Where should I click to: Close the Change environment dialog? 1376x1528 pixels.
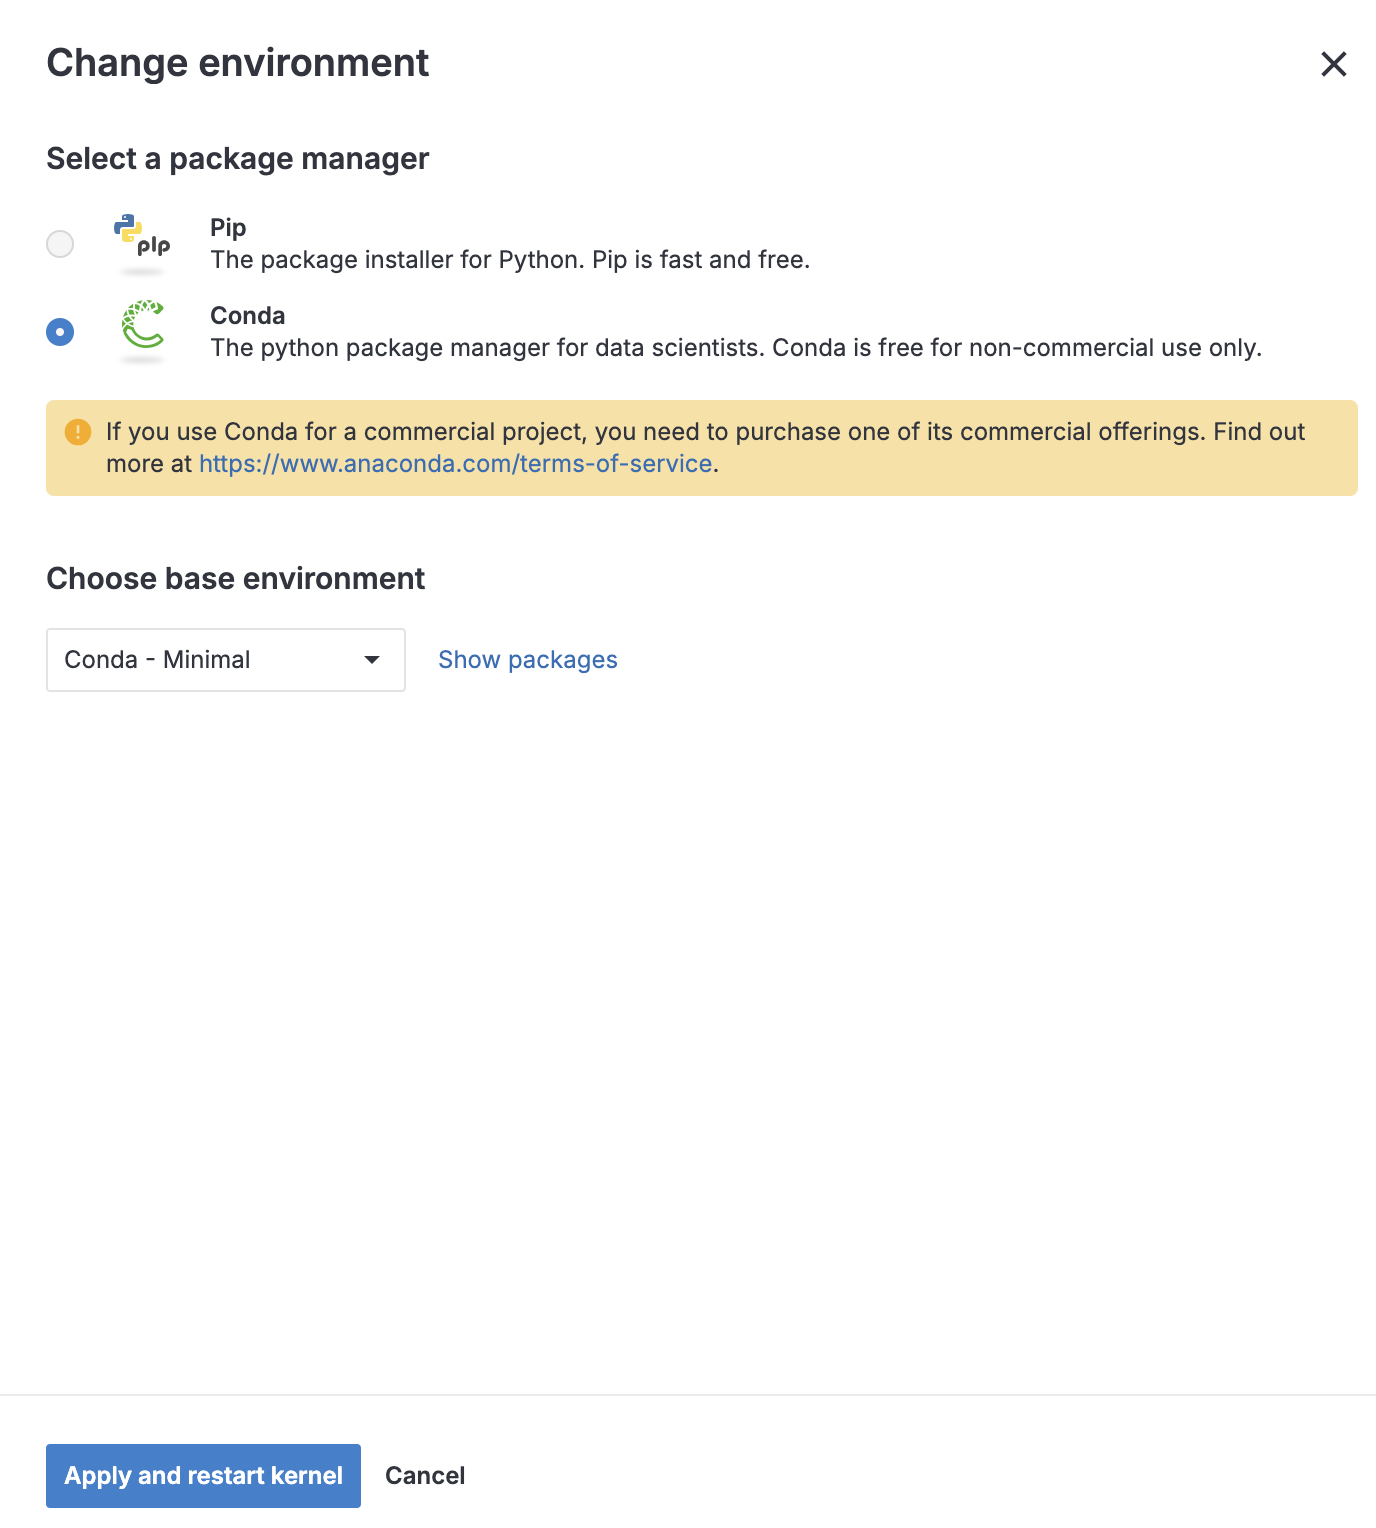pos(1334,63)
